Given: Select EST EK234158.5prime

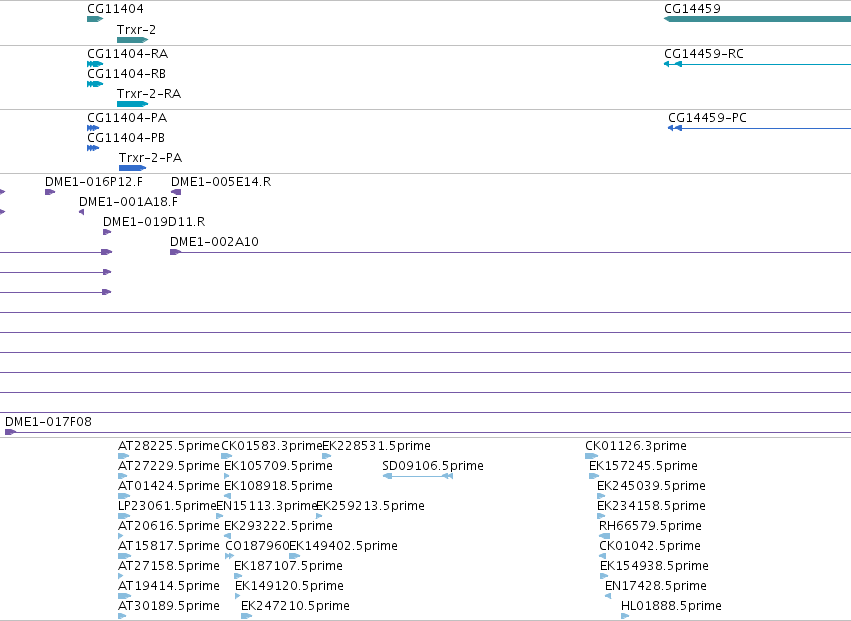Looking at the screenshot, I should pos(651,506).
